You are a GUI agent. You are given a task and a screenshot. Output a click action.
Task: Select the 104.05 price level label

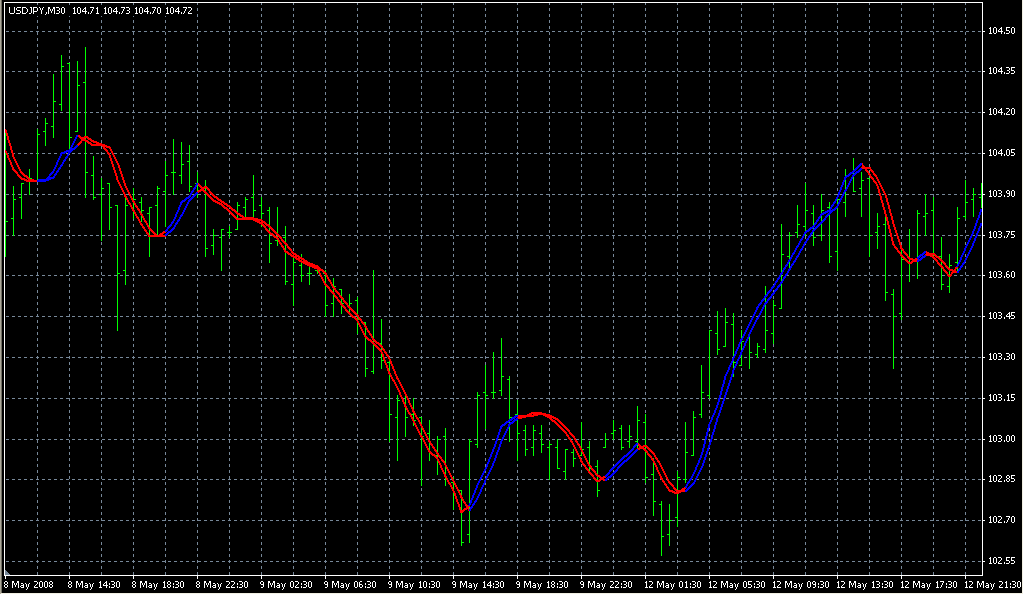[1001, 153]
